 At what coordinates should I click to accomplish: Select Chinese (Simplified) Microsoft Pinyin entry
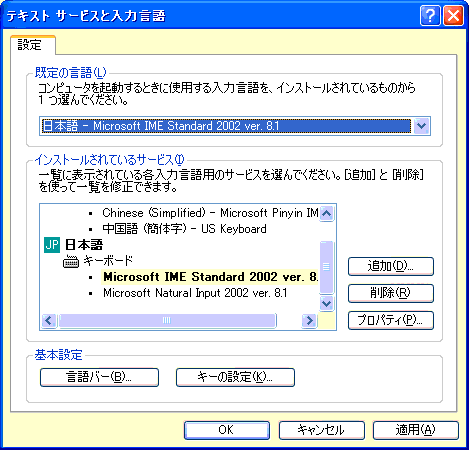click(x=210, y=213)
